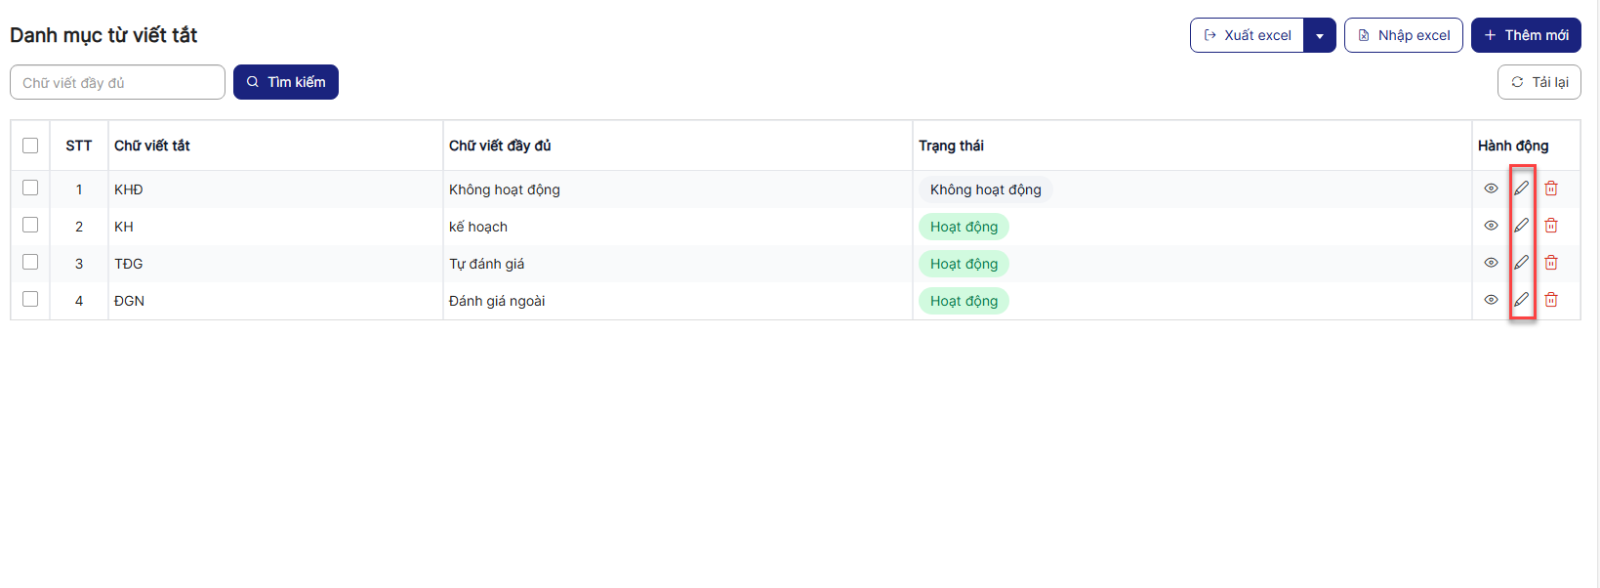Expand the Xuất excel dropdown arrow
1600x588 pixels.
coord(1320,35)
